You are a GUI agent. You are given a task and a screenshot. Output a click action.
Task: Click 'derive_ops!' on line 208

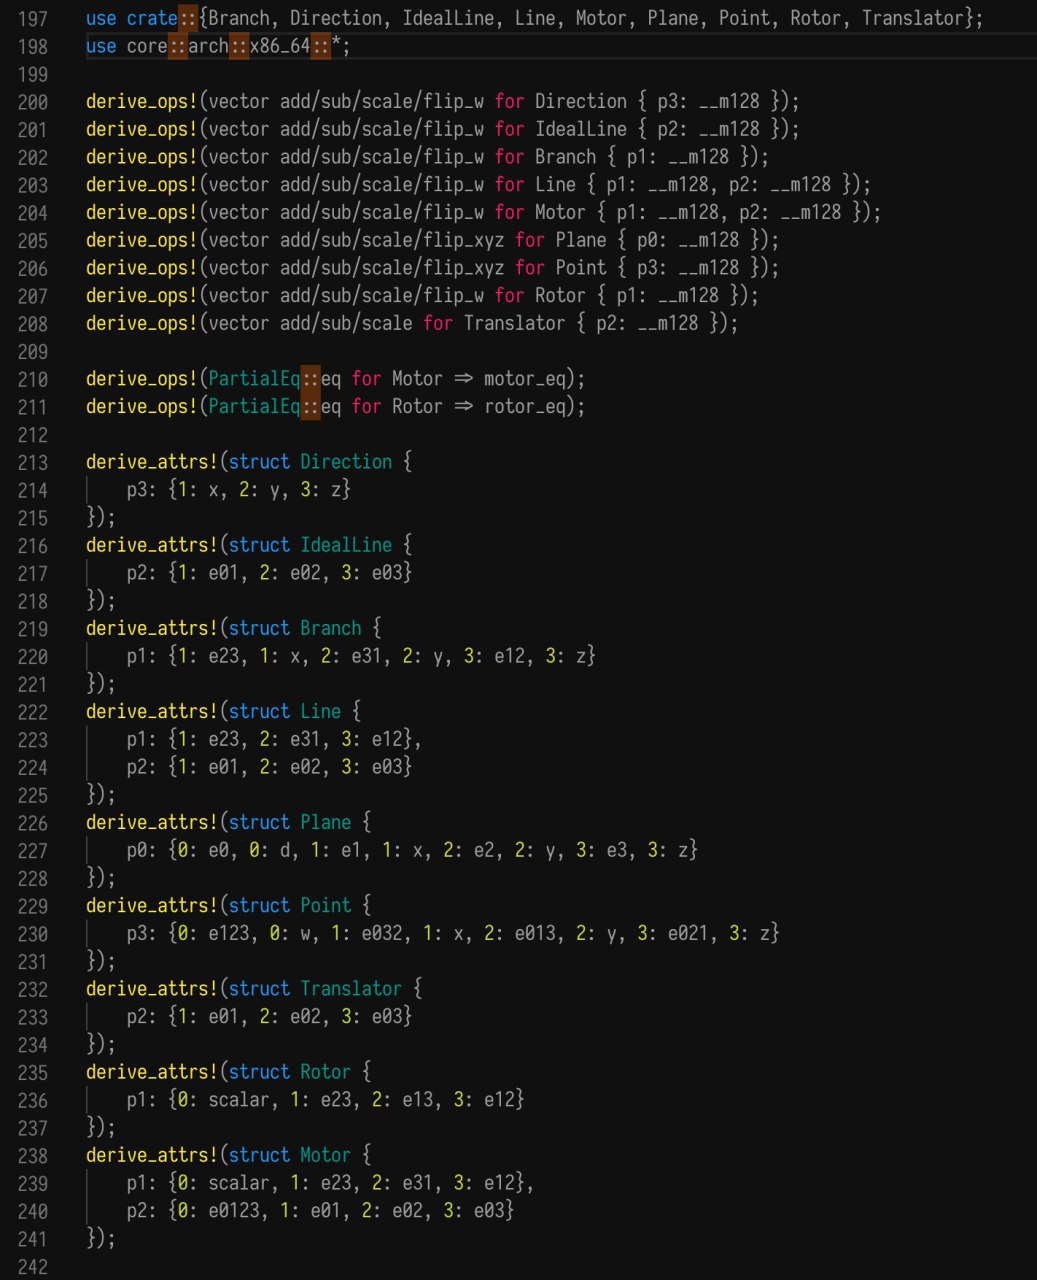click(142, 323)
